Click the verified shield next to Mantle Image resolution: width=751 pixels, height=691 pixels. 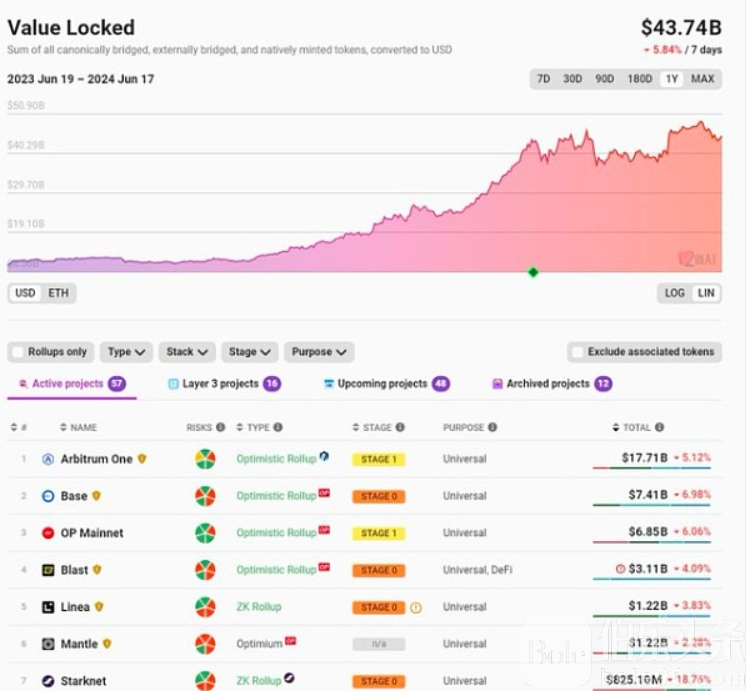point(108,644)
